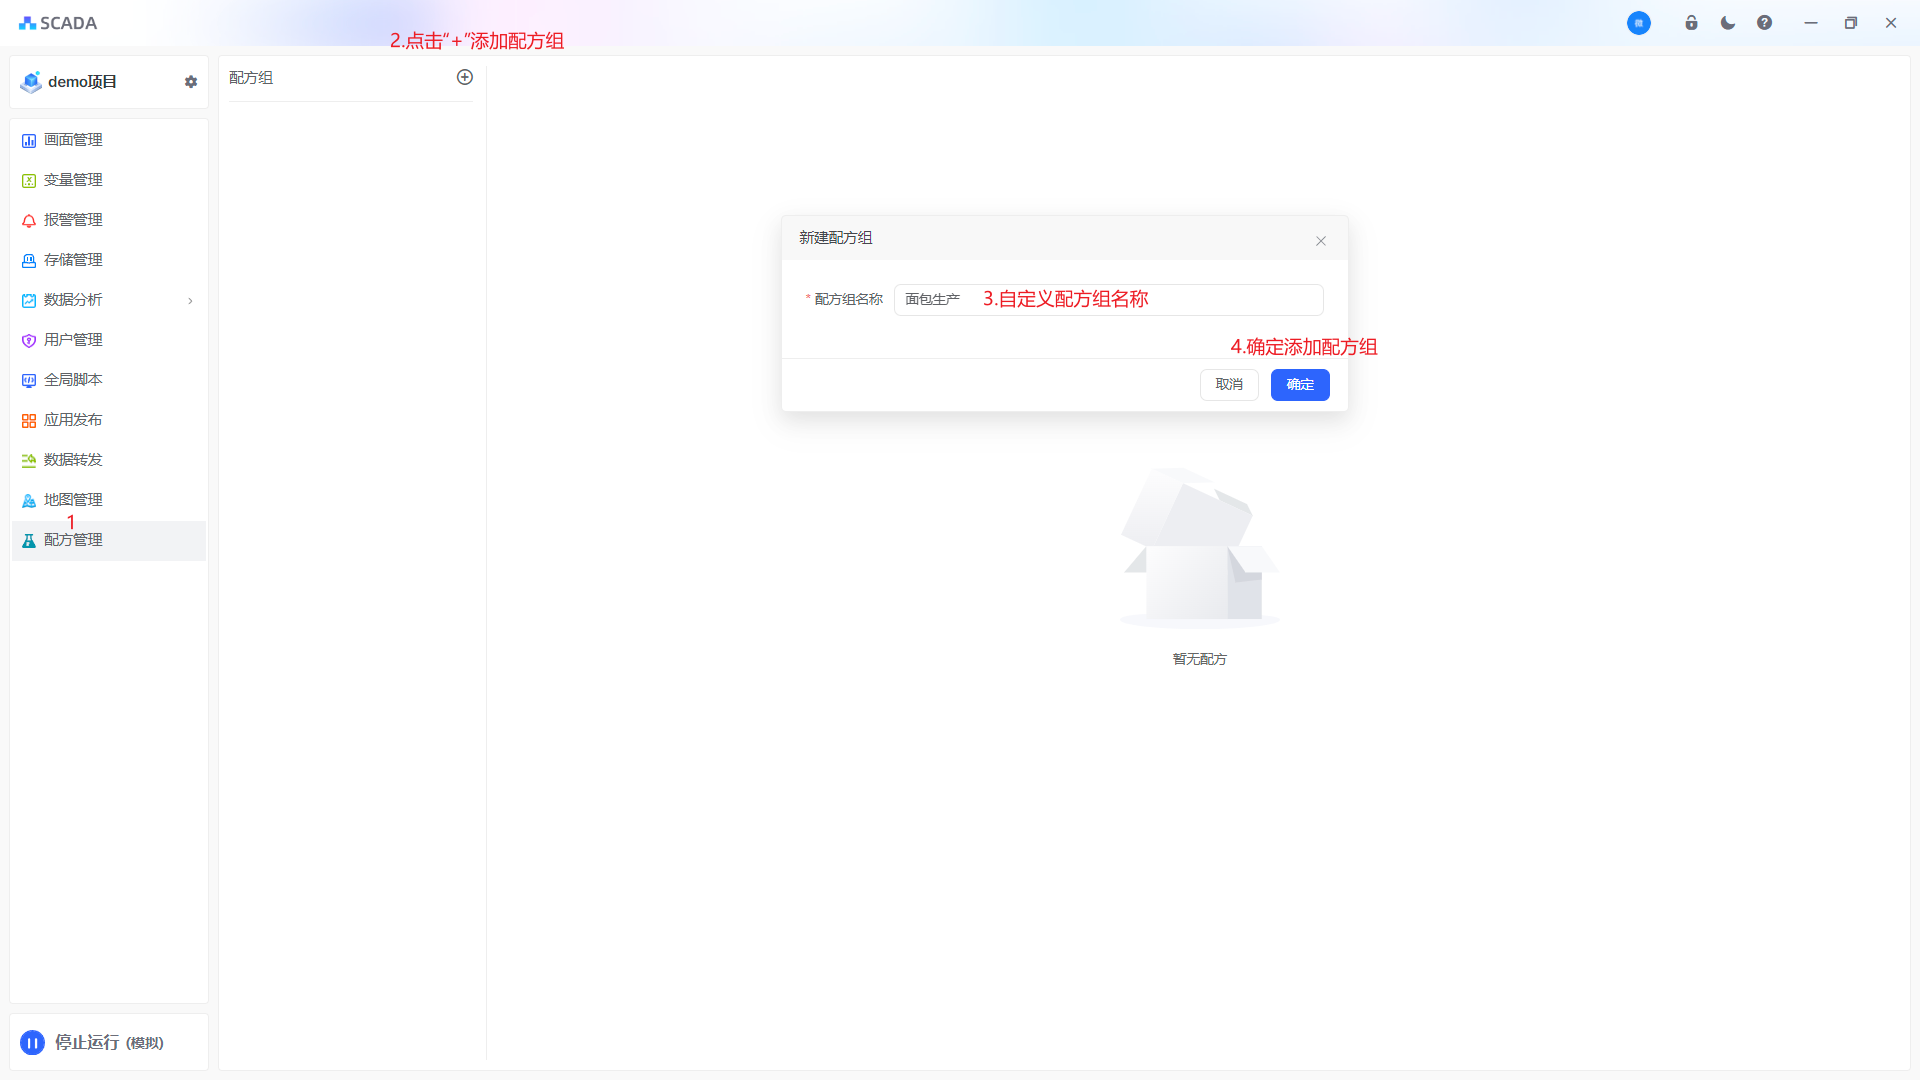Click the plus icon to add a recipe group
Screen dimensions: 1920x1080
pos(465,77)
